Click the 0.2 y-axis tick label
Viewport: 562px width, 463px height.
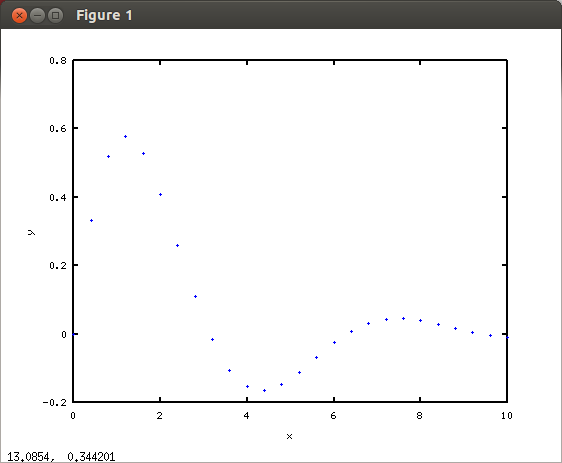click(58, 266)
